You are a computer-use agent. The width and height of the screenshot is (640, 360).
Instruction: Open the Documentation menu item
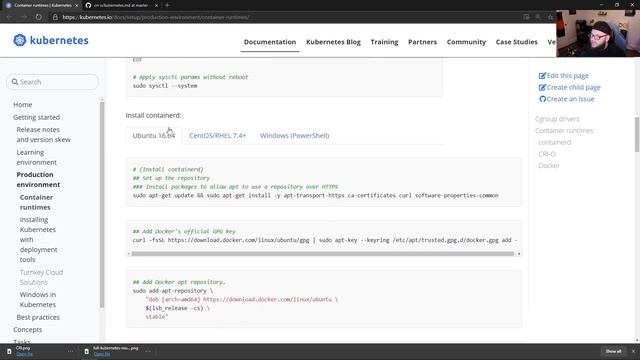pyautogui.click(x=270, y=42)
